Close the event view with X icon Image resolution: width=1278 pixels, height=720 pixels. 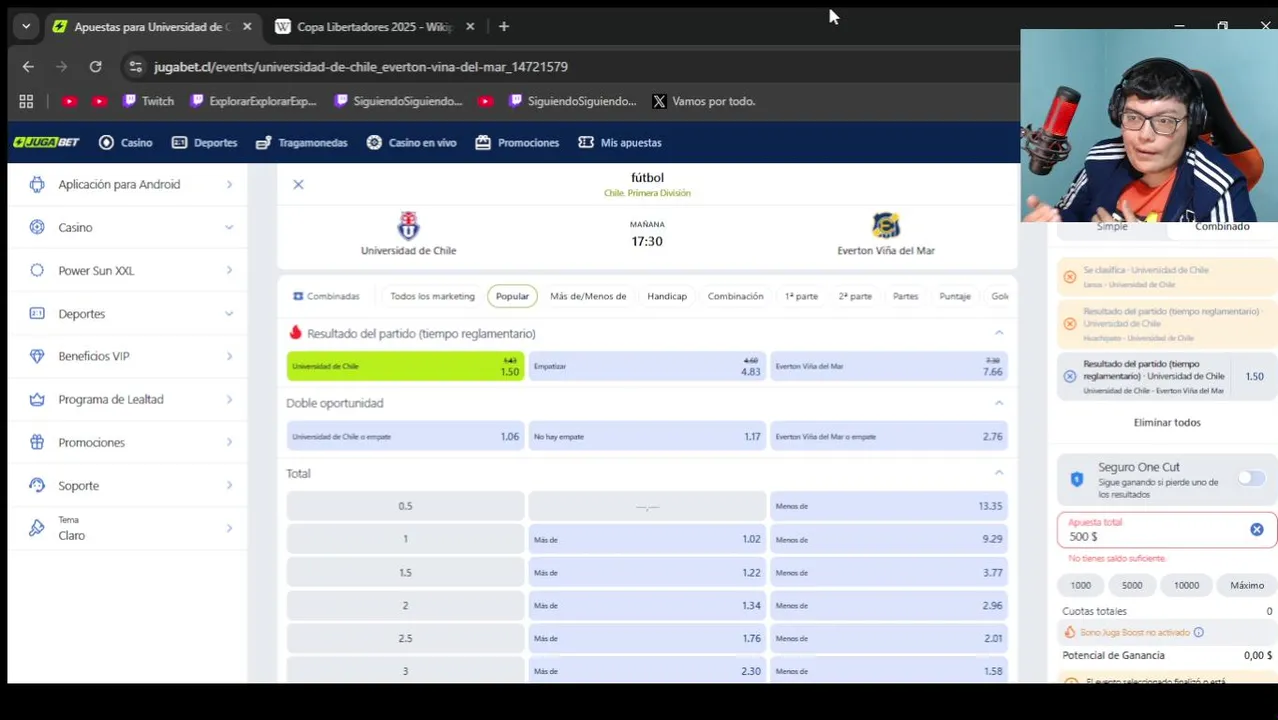tap(298, 184)
